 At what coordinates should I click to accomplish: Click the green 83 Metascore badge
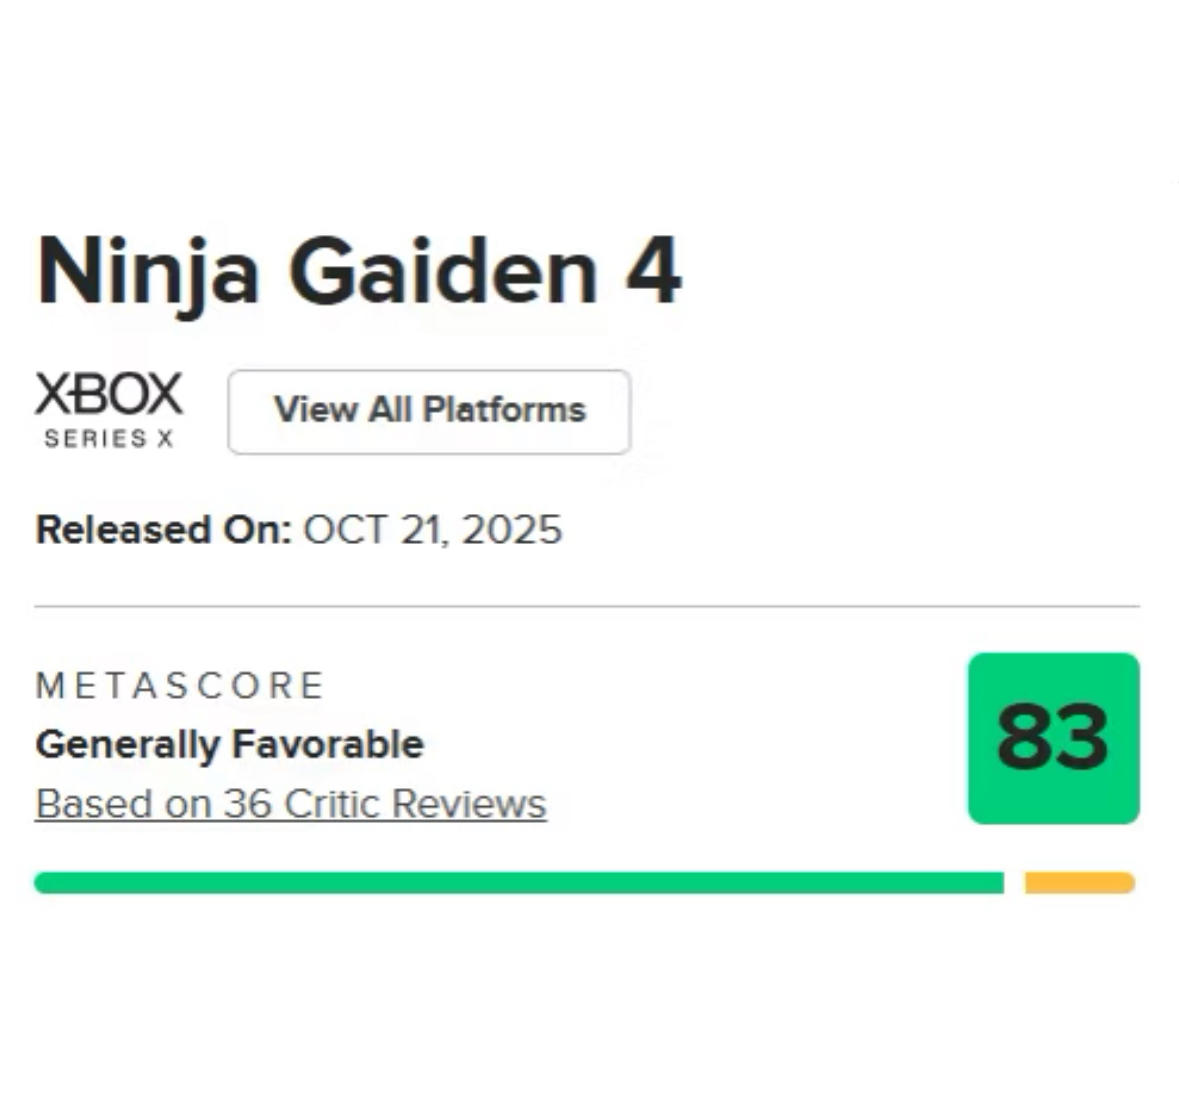tap(1053, 738)
